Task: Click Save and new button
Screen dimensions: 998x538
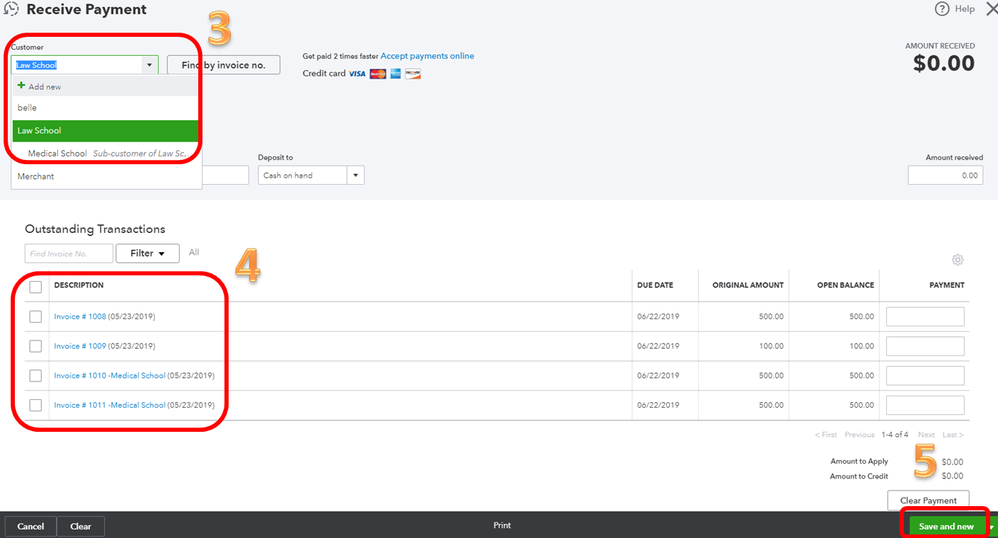Action: (946, 527)
